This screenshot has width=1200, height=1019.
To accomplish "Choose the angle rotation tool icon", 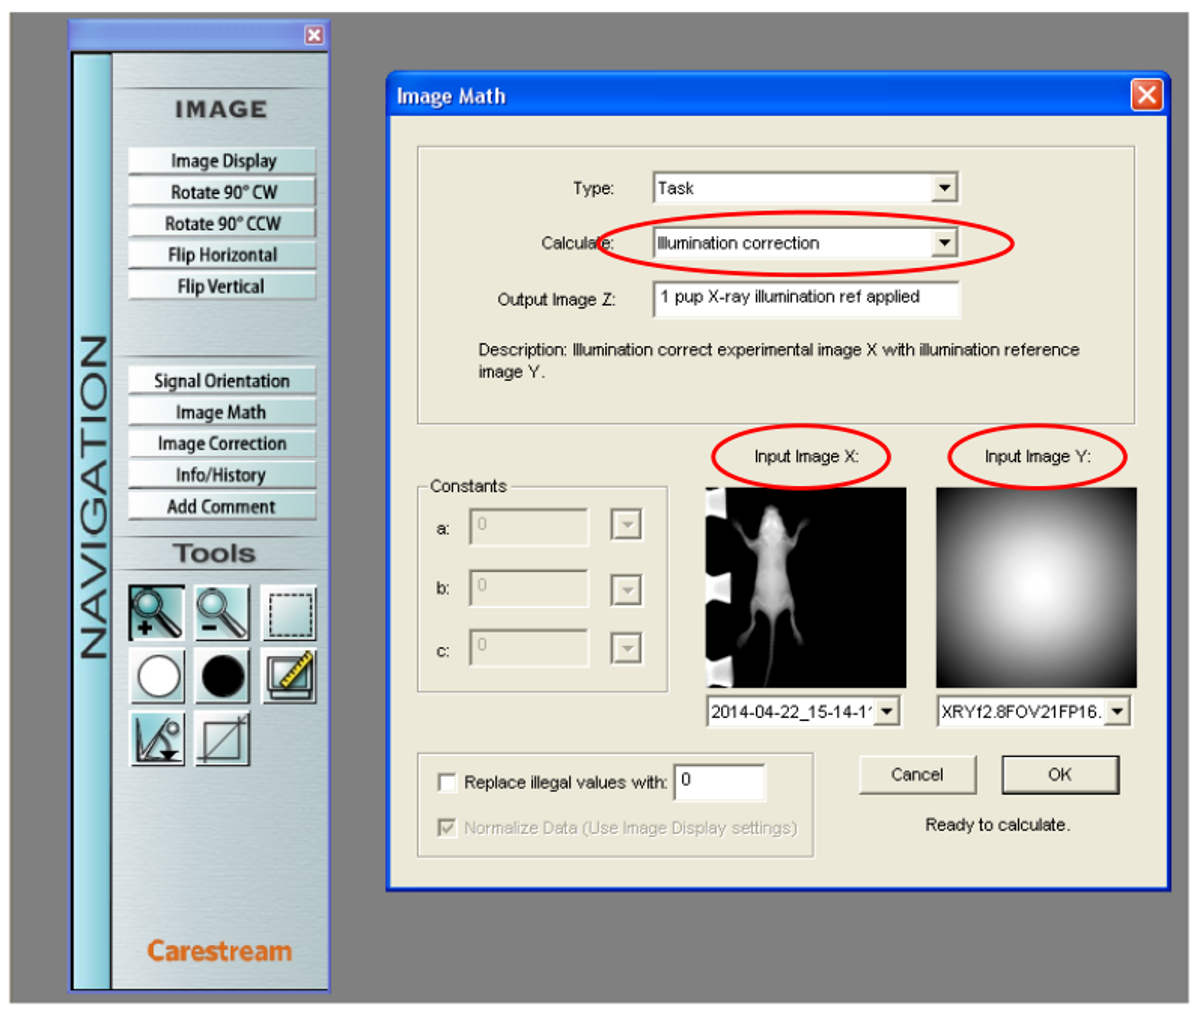I will (157, 740).
